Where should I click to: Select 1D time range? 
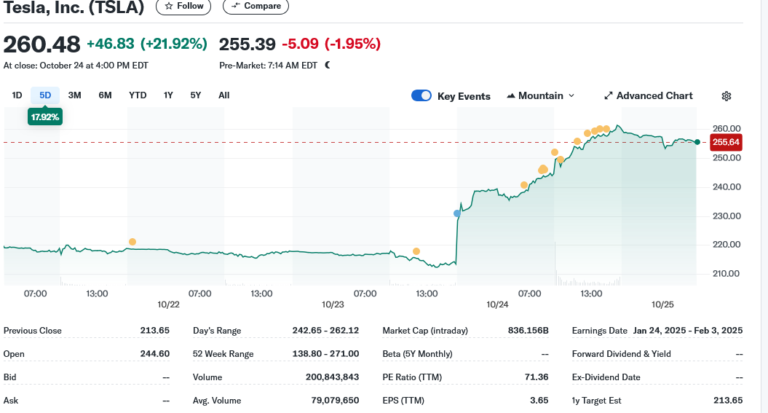(17, 95)
